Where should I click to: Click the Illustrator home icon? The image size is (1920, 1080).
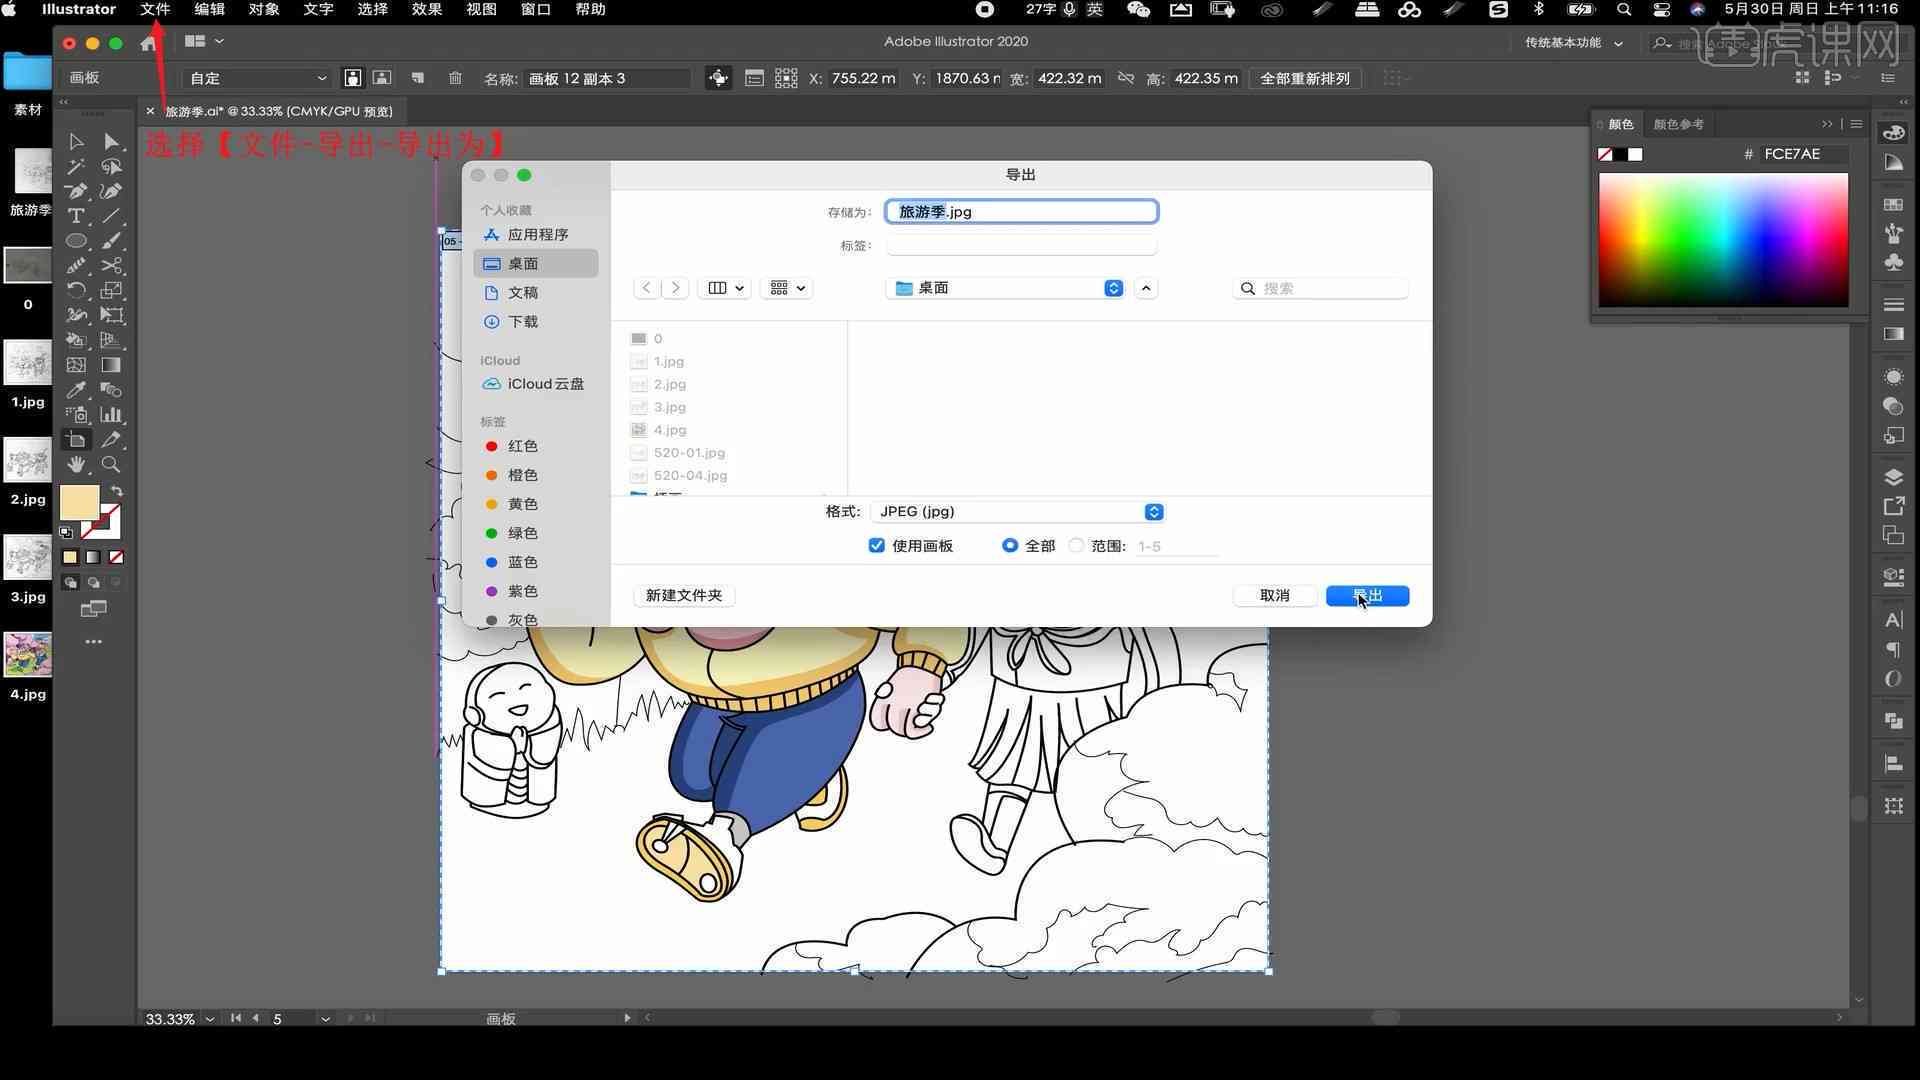point(148,42)
